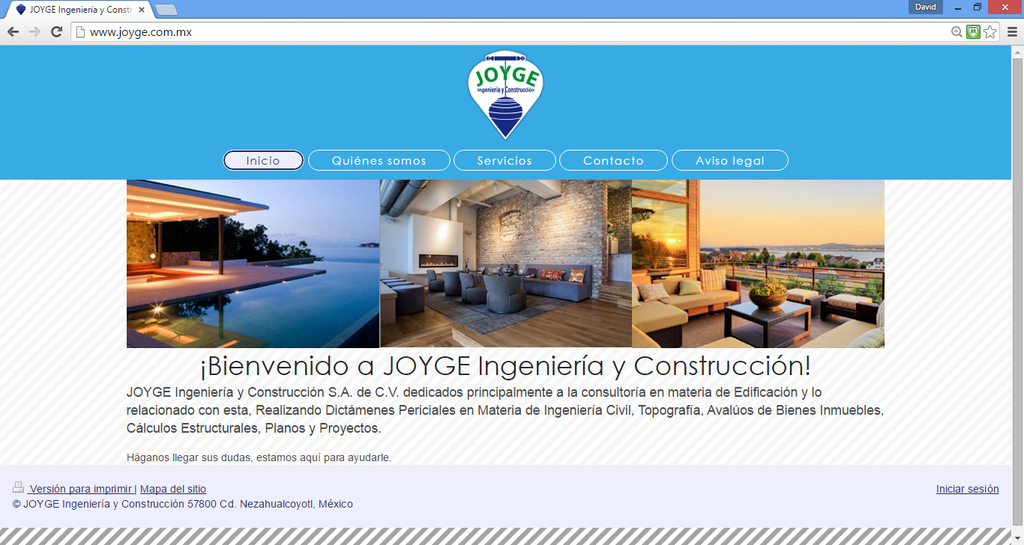Go to the Inicio page
Image resolution: width=1024 pixels, height=545 pixels.
pyautogui.click(x=263, y=161)
